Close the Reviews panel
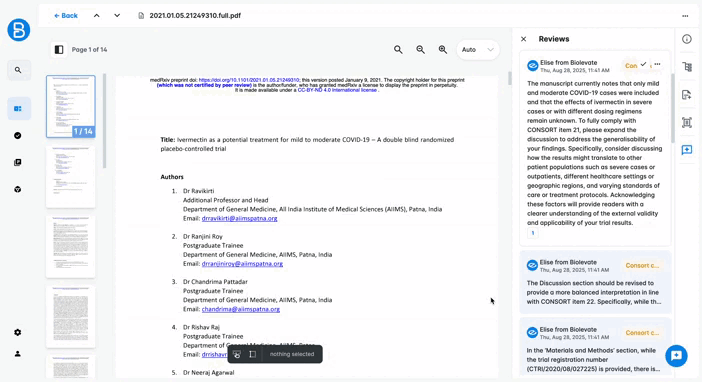The height and width of the screenshot is (382, 702). 523,39
